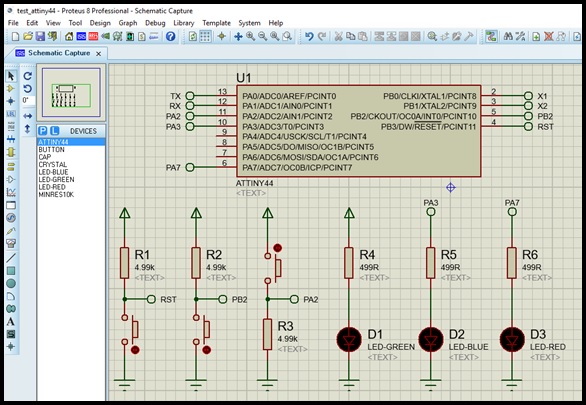Open the blue ISIS Schematic Capture toolbar icon
Screen dimensions: 586x405
[x=81, y=36]
